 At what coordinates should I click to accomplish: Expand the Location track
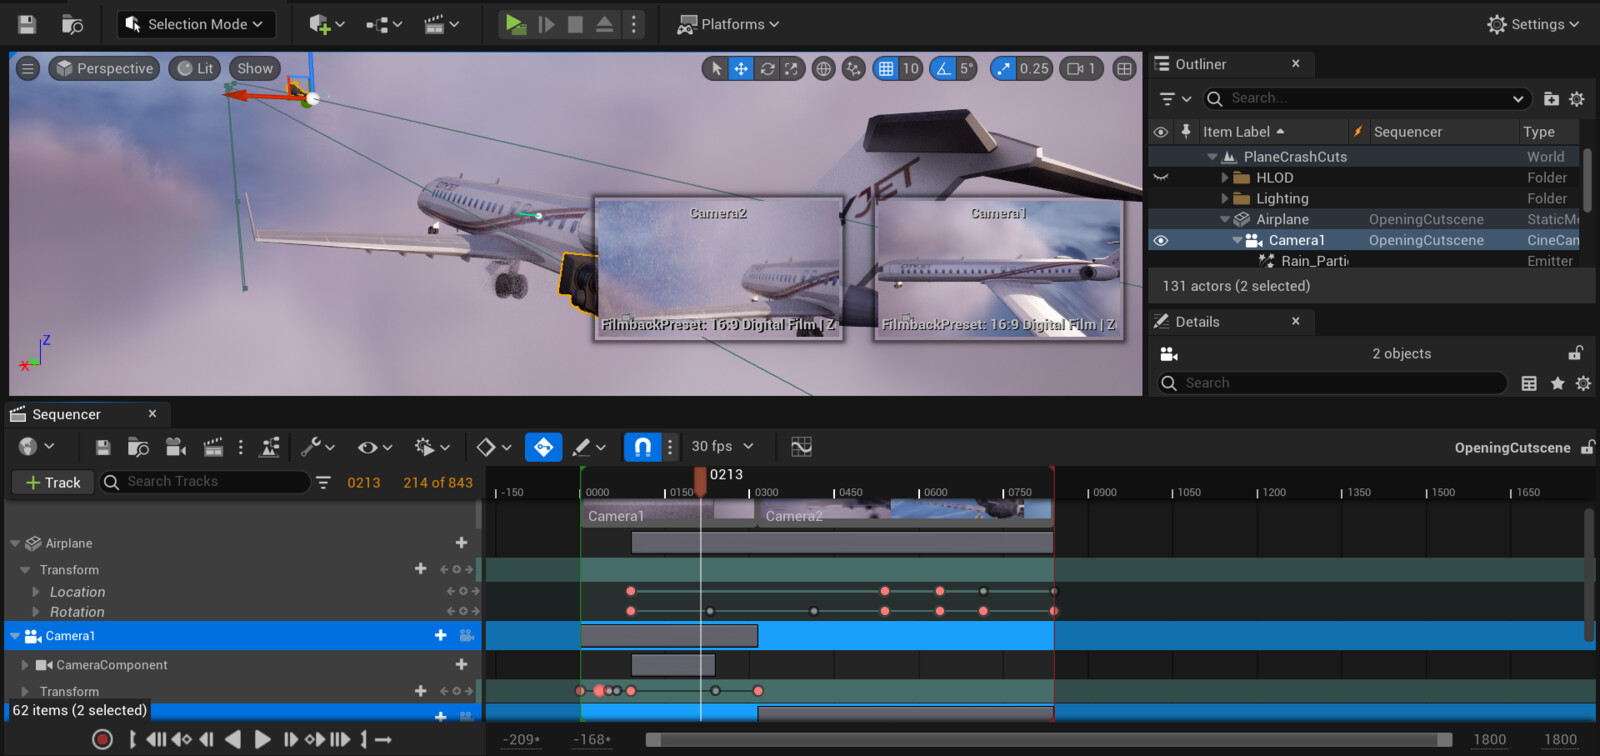(x=36, y=592)
